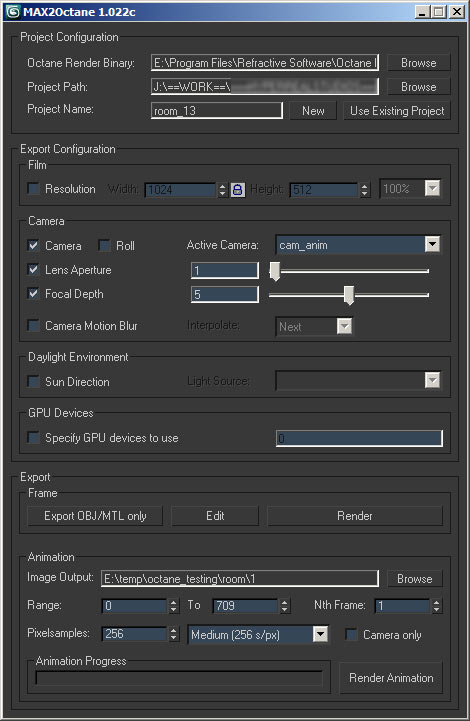Click the Focal Depth value field
The width and height of the screenshot is (470, 721).
click(x=225, y=294)
